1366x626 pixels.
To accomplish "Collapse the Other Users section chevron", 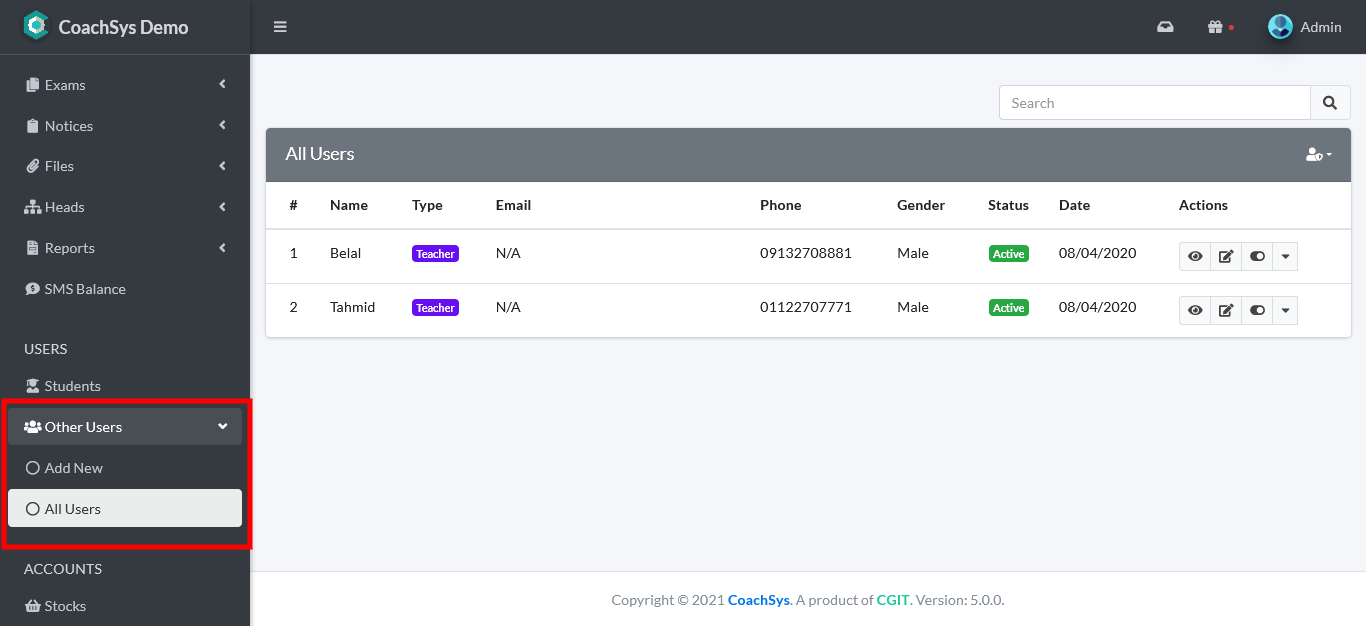I will (x=222, y=425).
